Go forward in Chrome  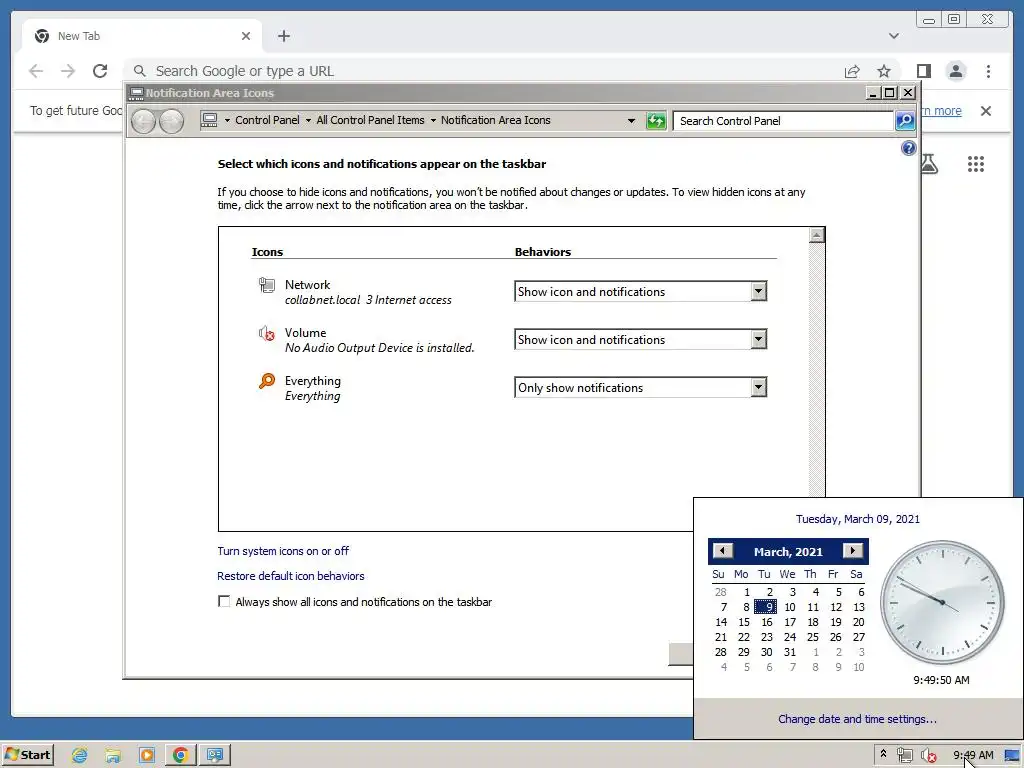click(x=68, y=71)
